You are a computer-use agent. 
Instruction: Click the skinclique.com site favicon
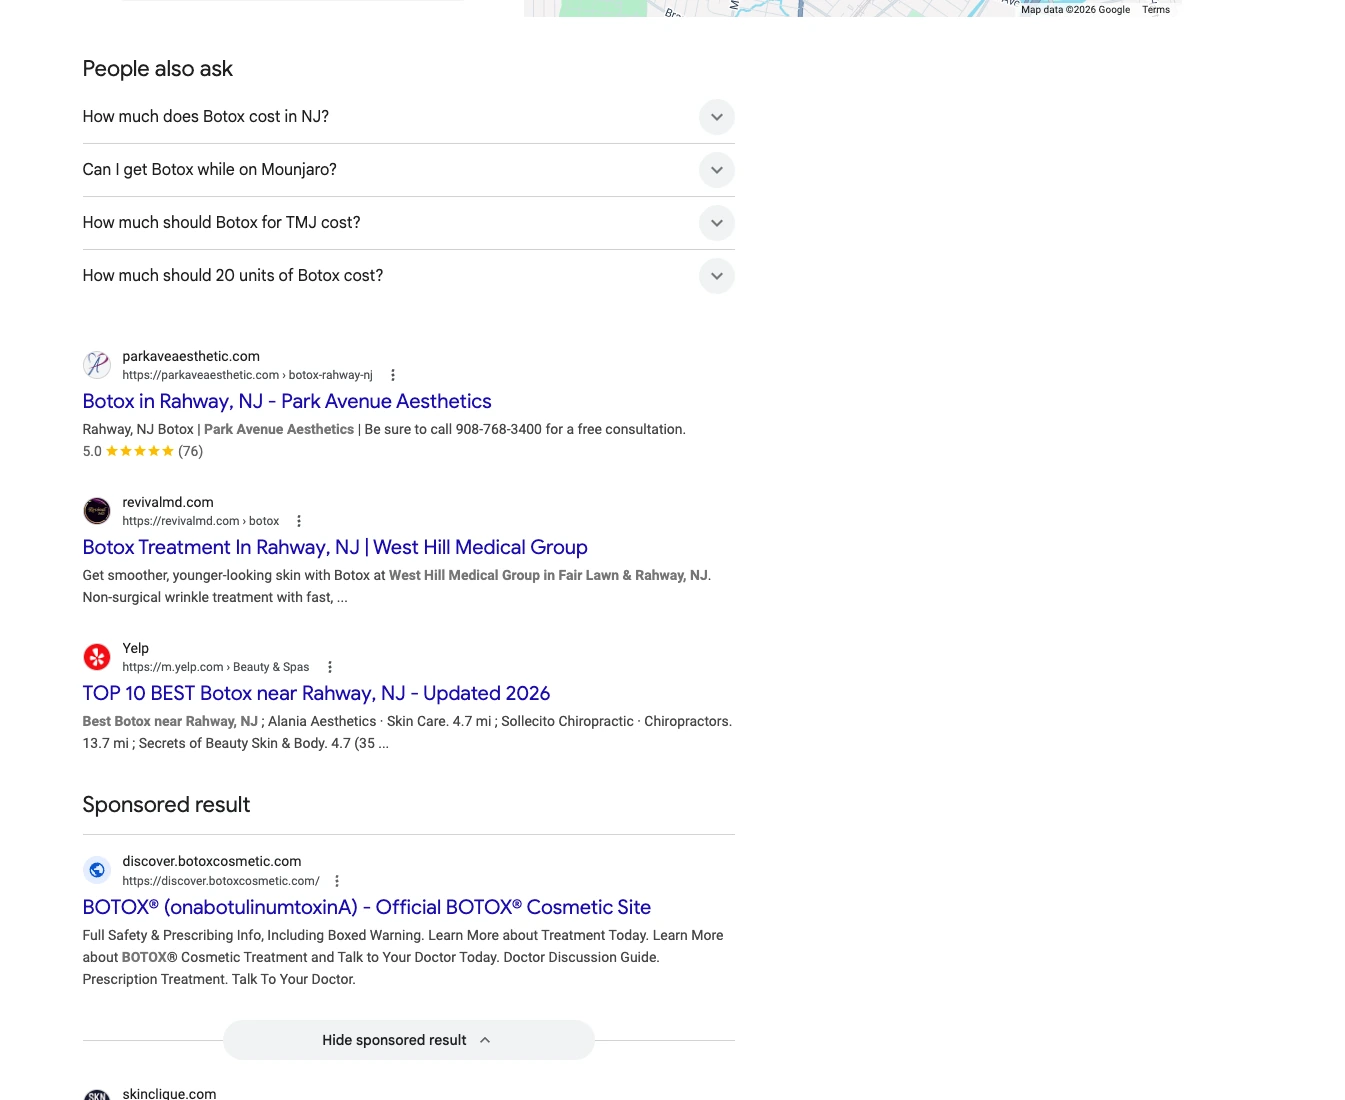point(97,1095)
